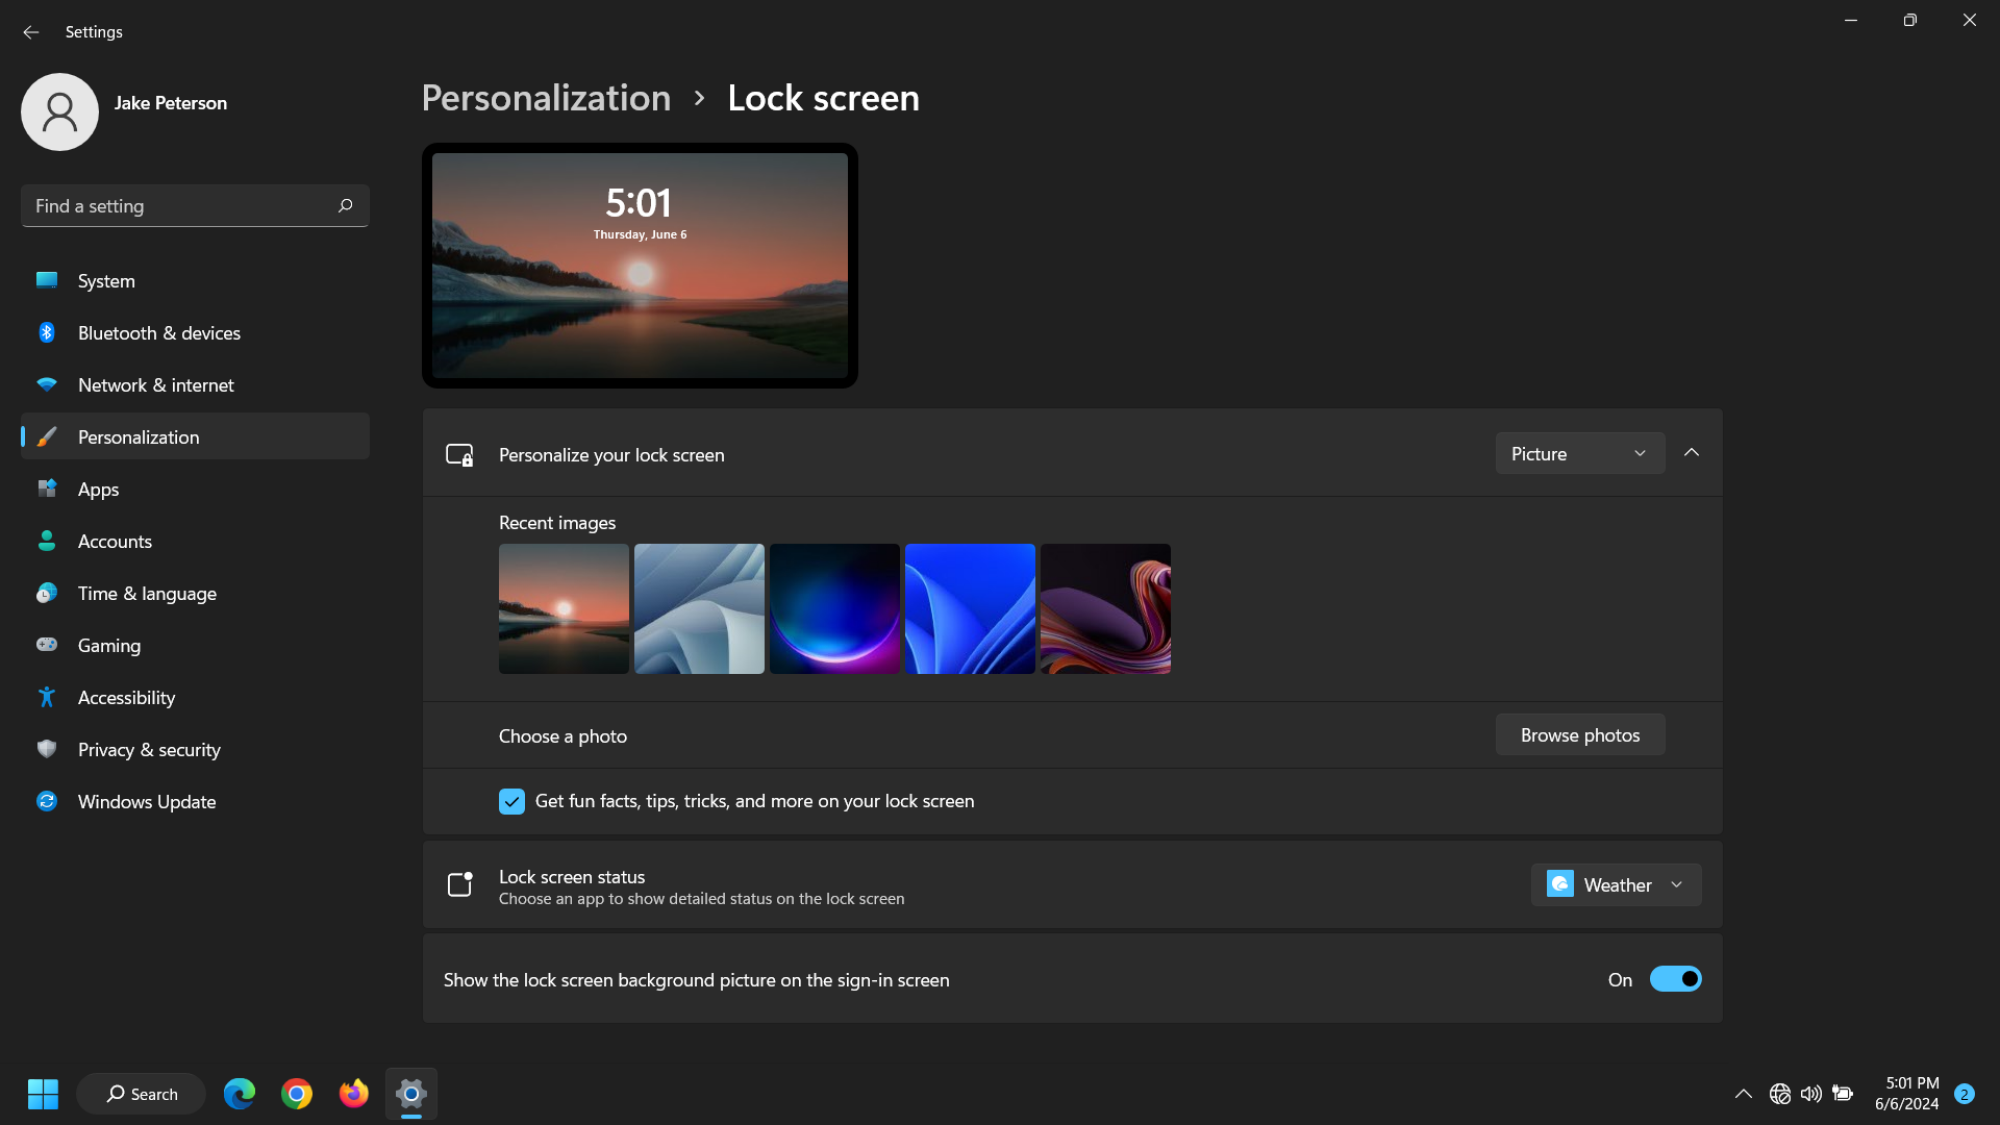Click the Windows Update icon

point(45,801)
